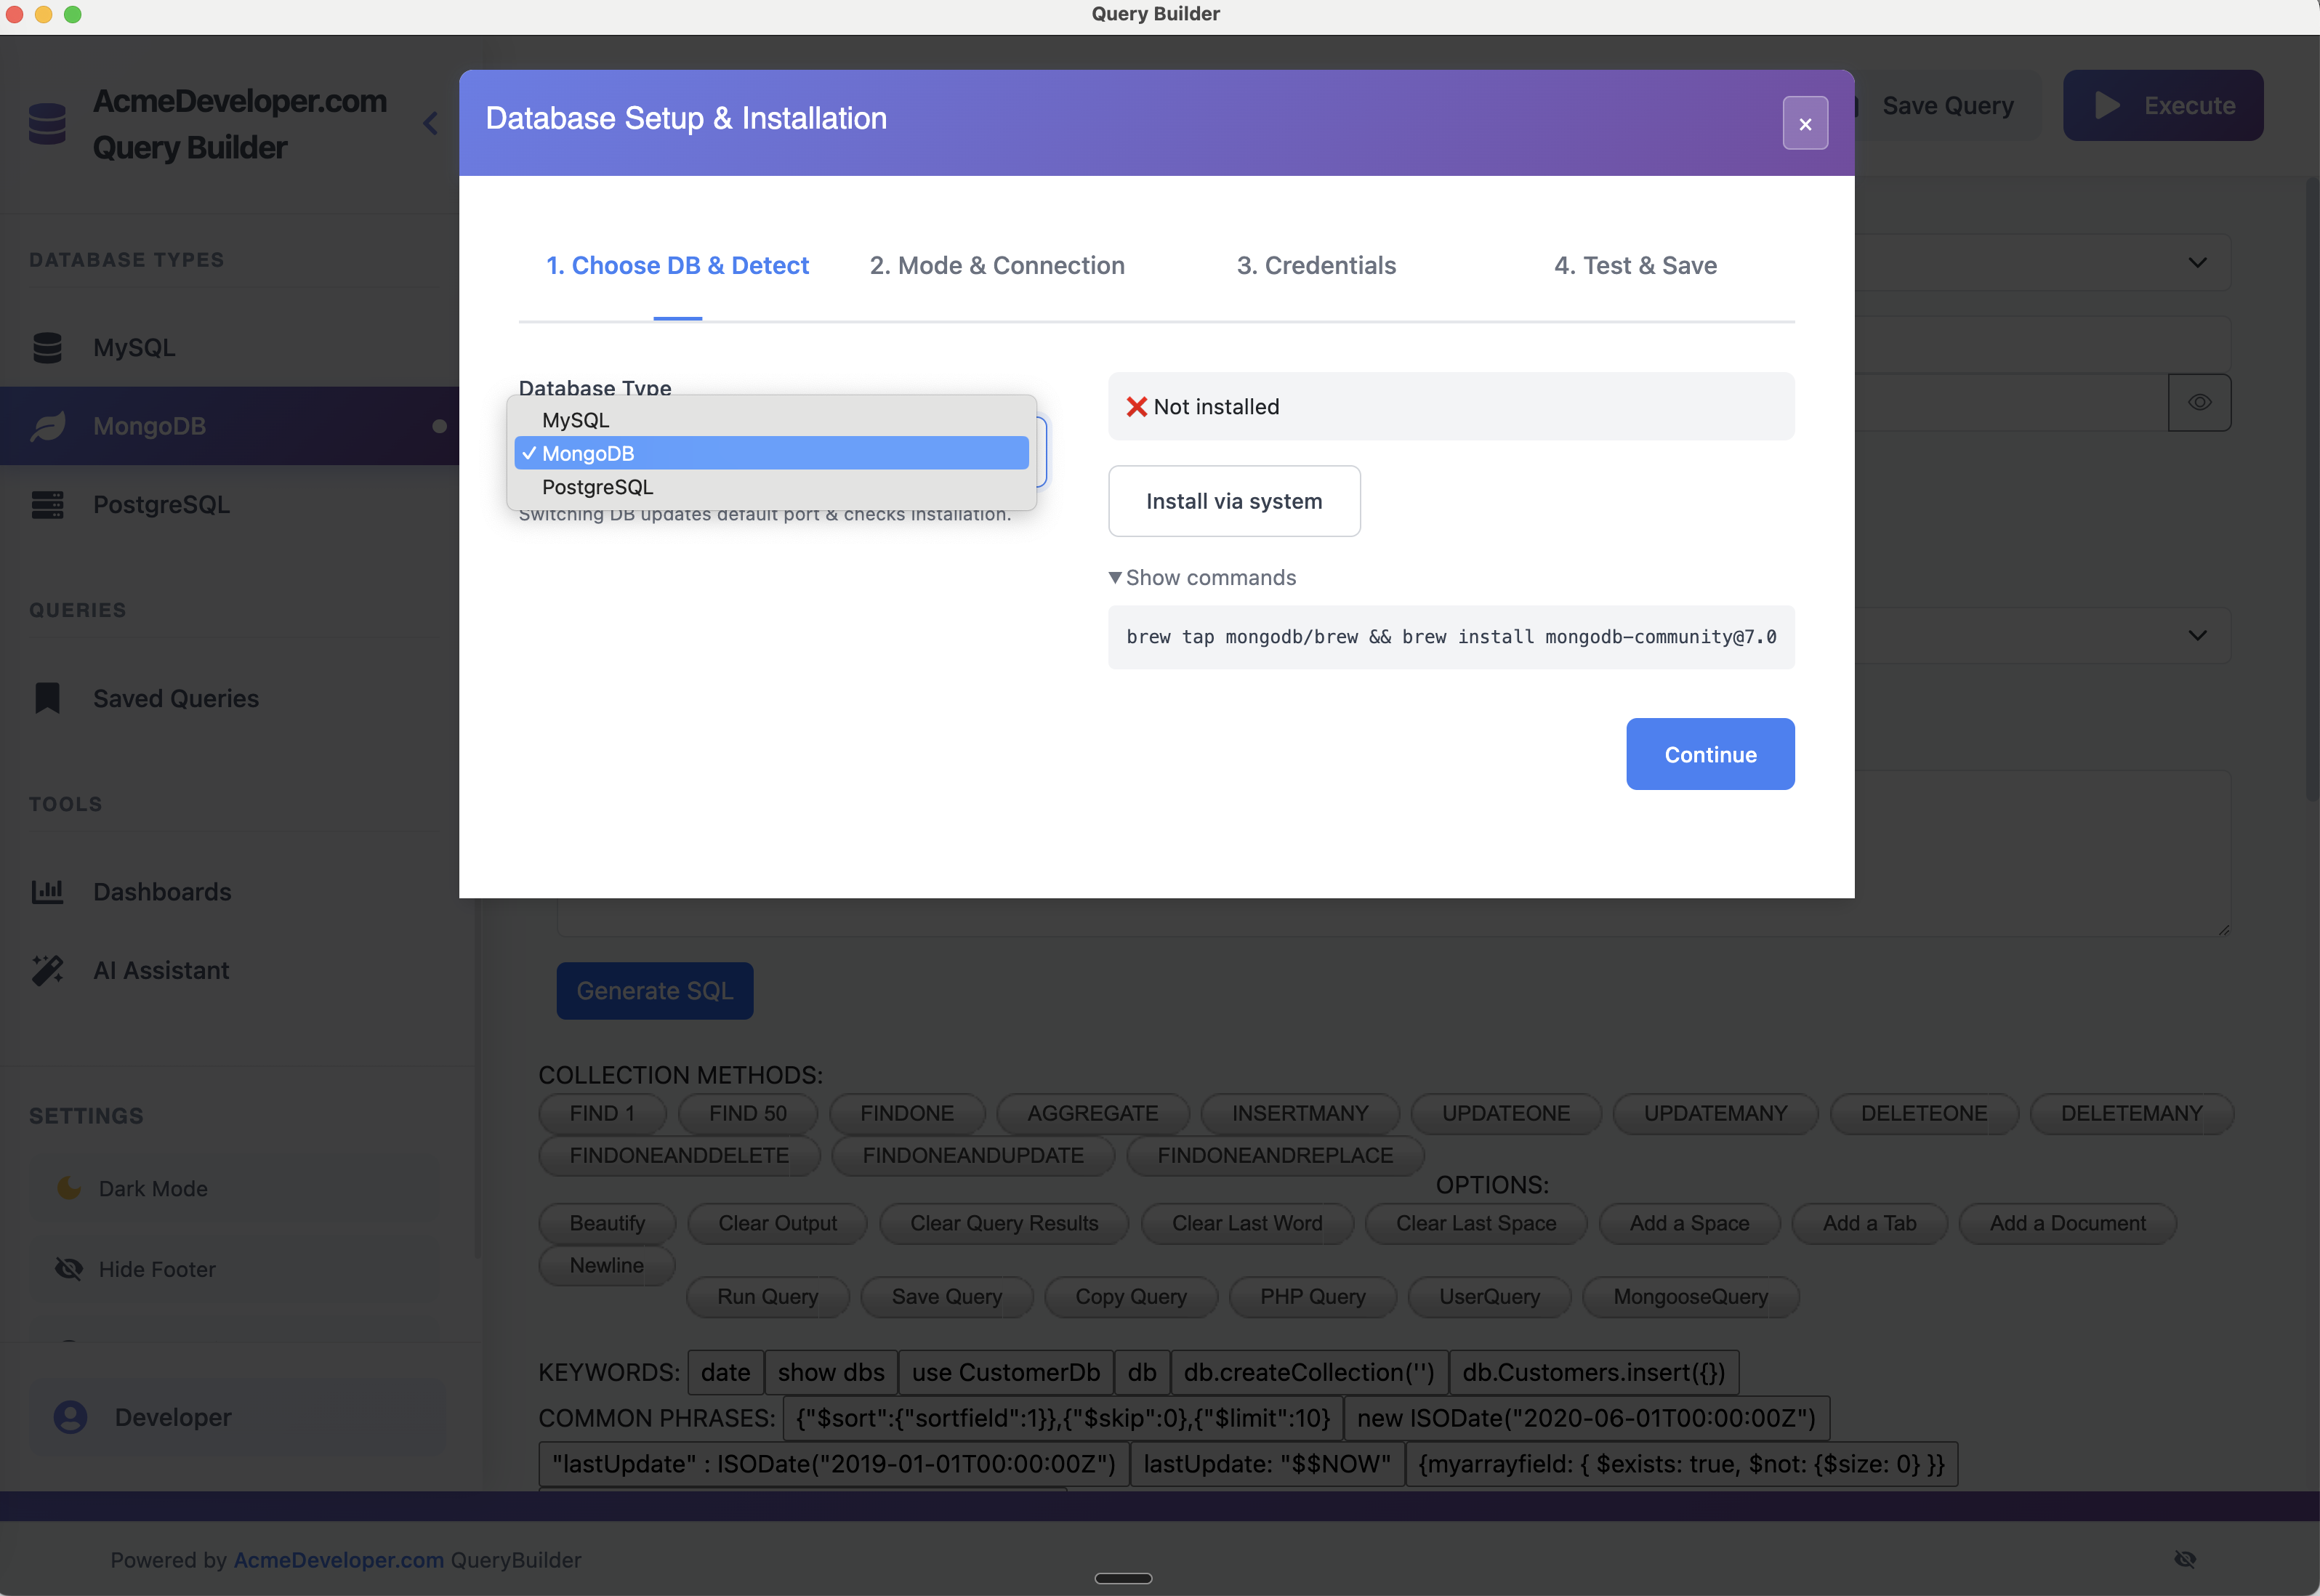Click the brew install command text
The height and width of the screenshot is (1596, 2320).
1451,637
